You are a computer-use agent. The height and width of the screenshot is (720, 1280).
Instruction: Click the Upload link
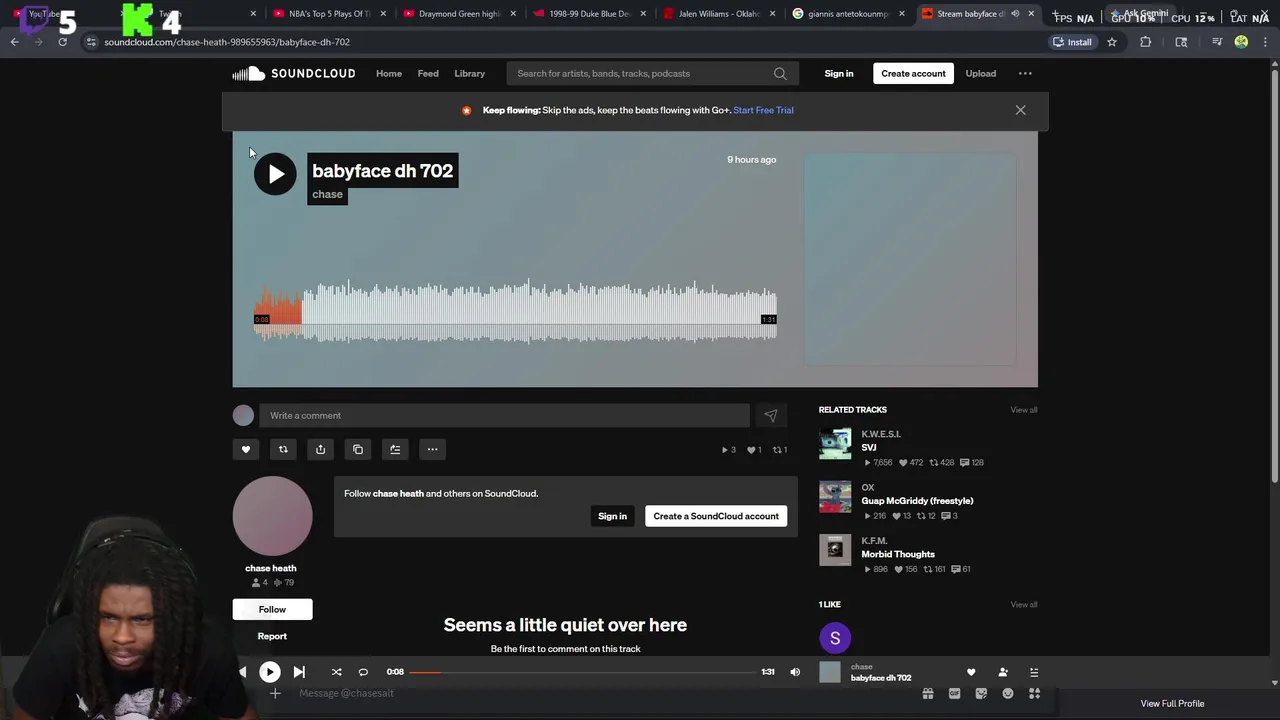[980, 73]
